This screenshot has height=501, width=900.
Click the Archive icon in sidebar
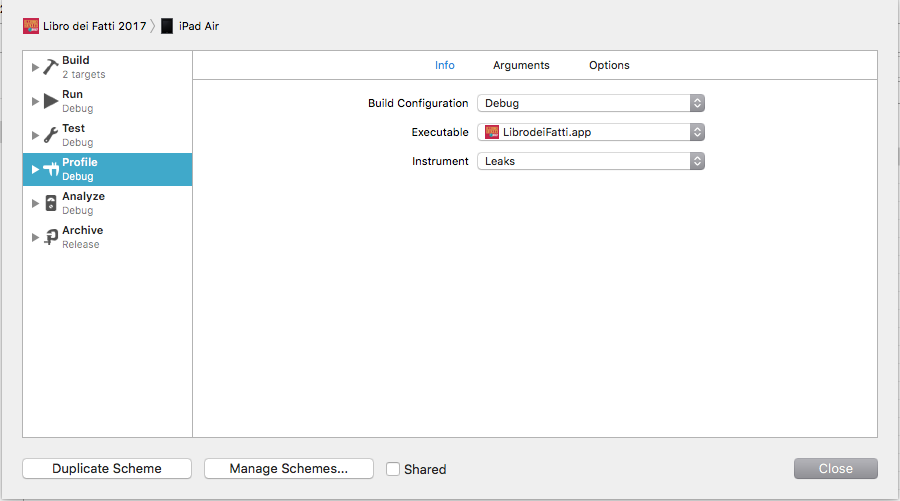pos(51,237)
